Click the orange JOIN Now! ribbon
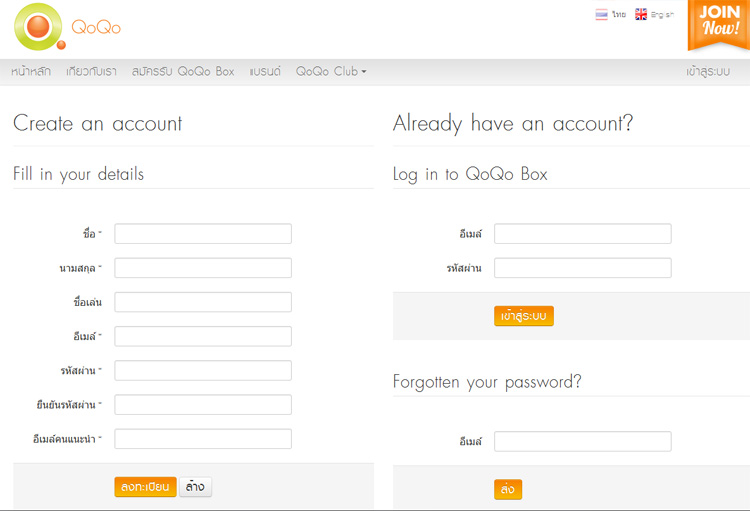The width and height of the screenshot is (750, 511). point(718,24)
